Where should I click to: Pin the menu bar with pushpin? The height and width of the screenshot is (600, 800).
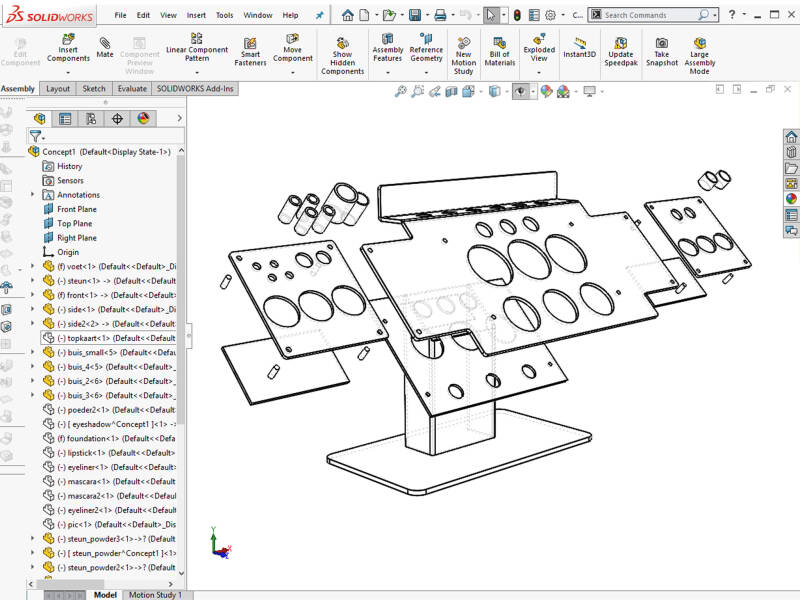(319, 16)
